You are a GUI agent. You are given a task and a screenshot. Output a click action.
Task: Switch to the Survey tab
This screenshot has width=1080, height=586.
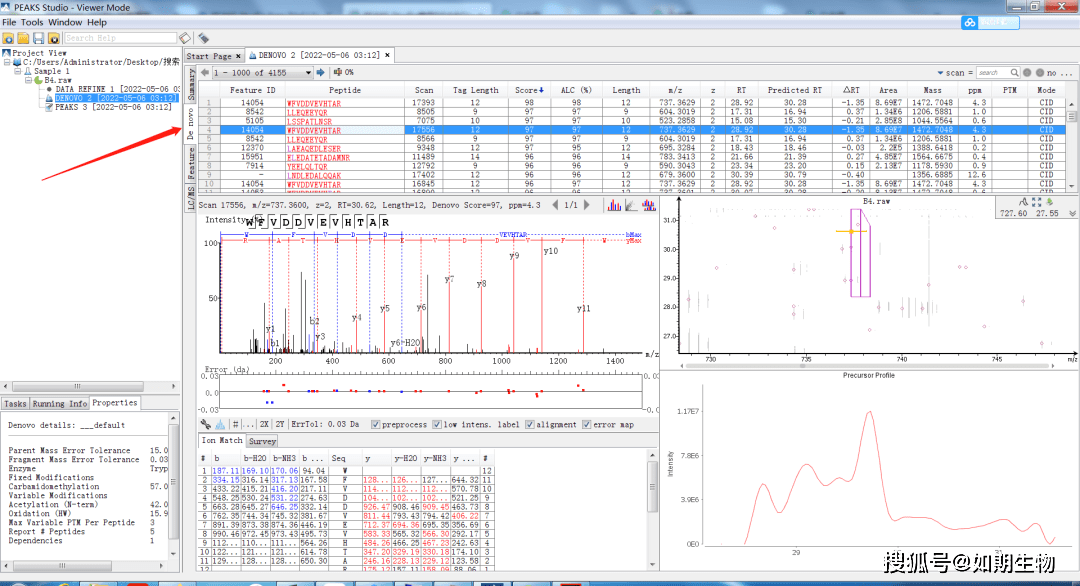[x=262, y=441]
